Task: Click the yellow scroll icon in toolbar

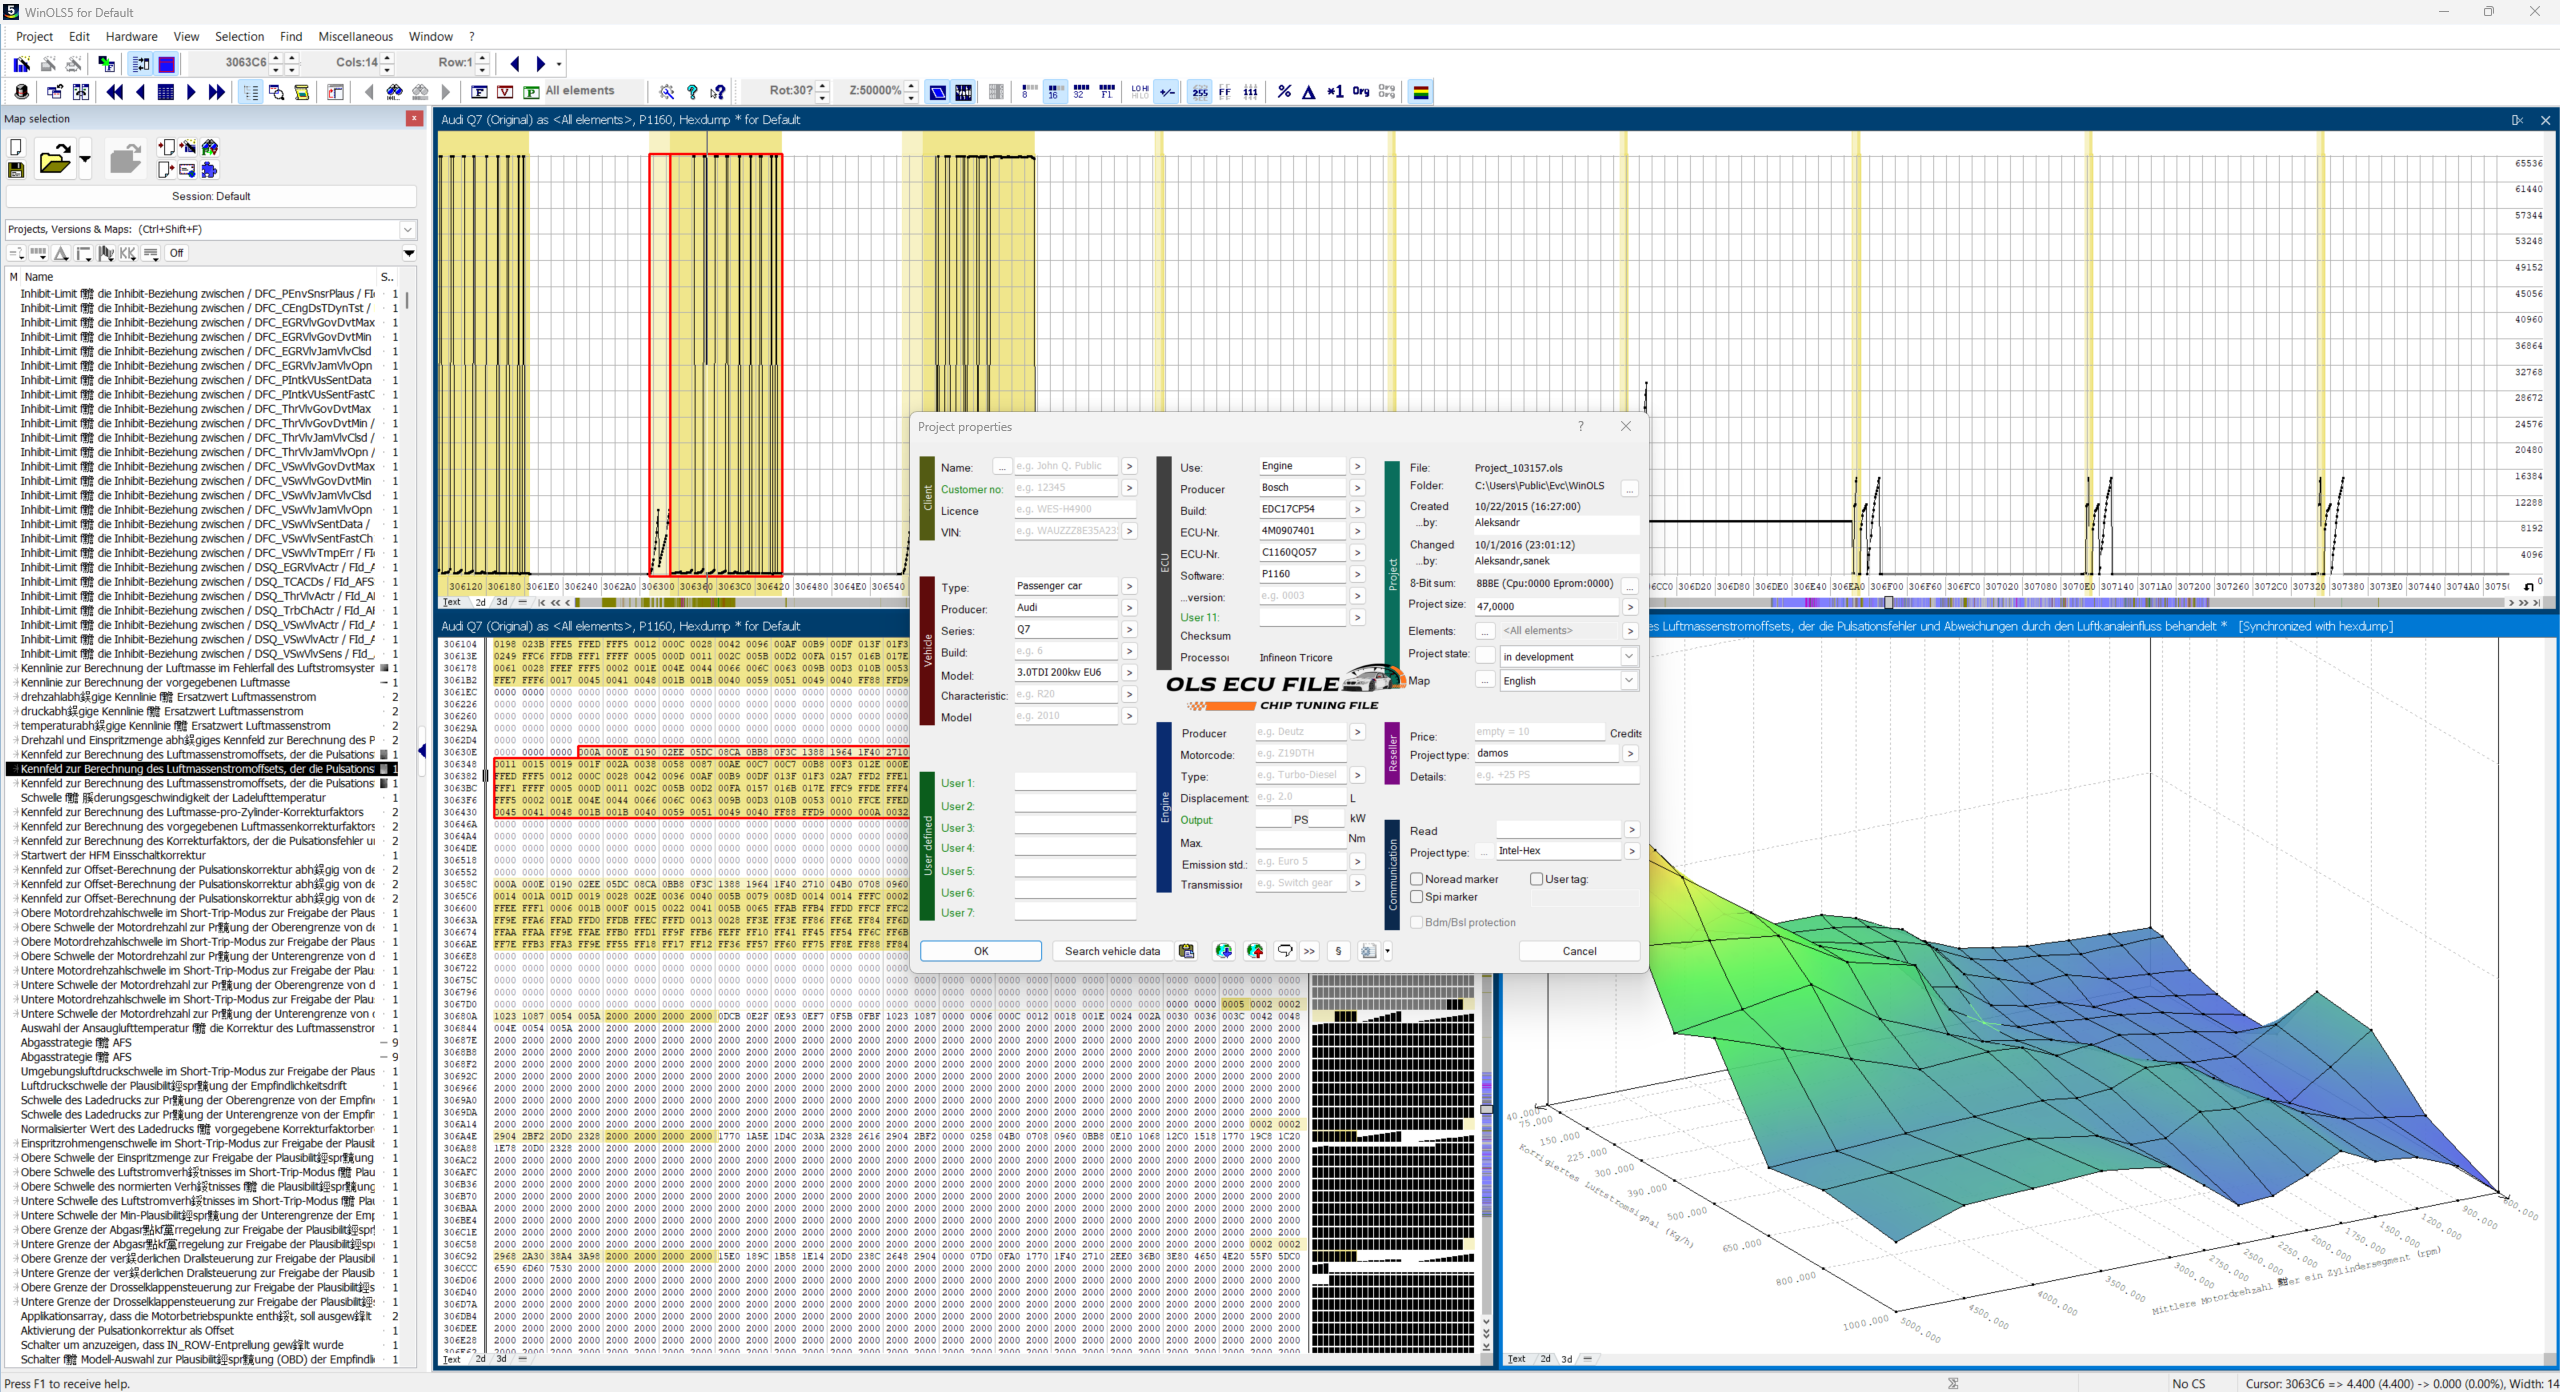Action: 302,92
